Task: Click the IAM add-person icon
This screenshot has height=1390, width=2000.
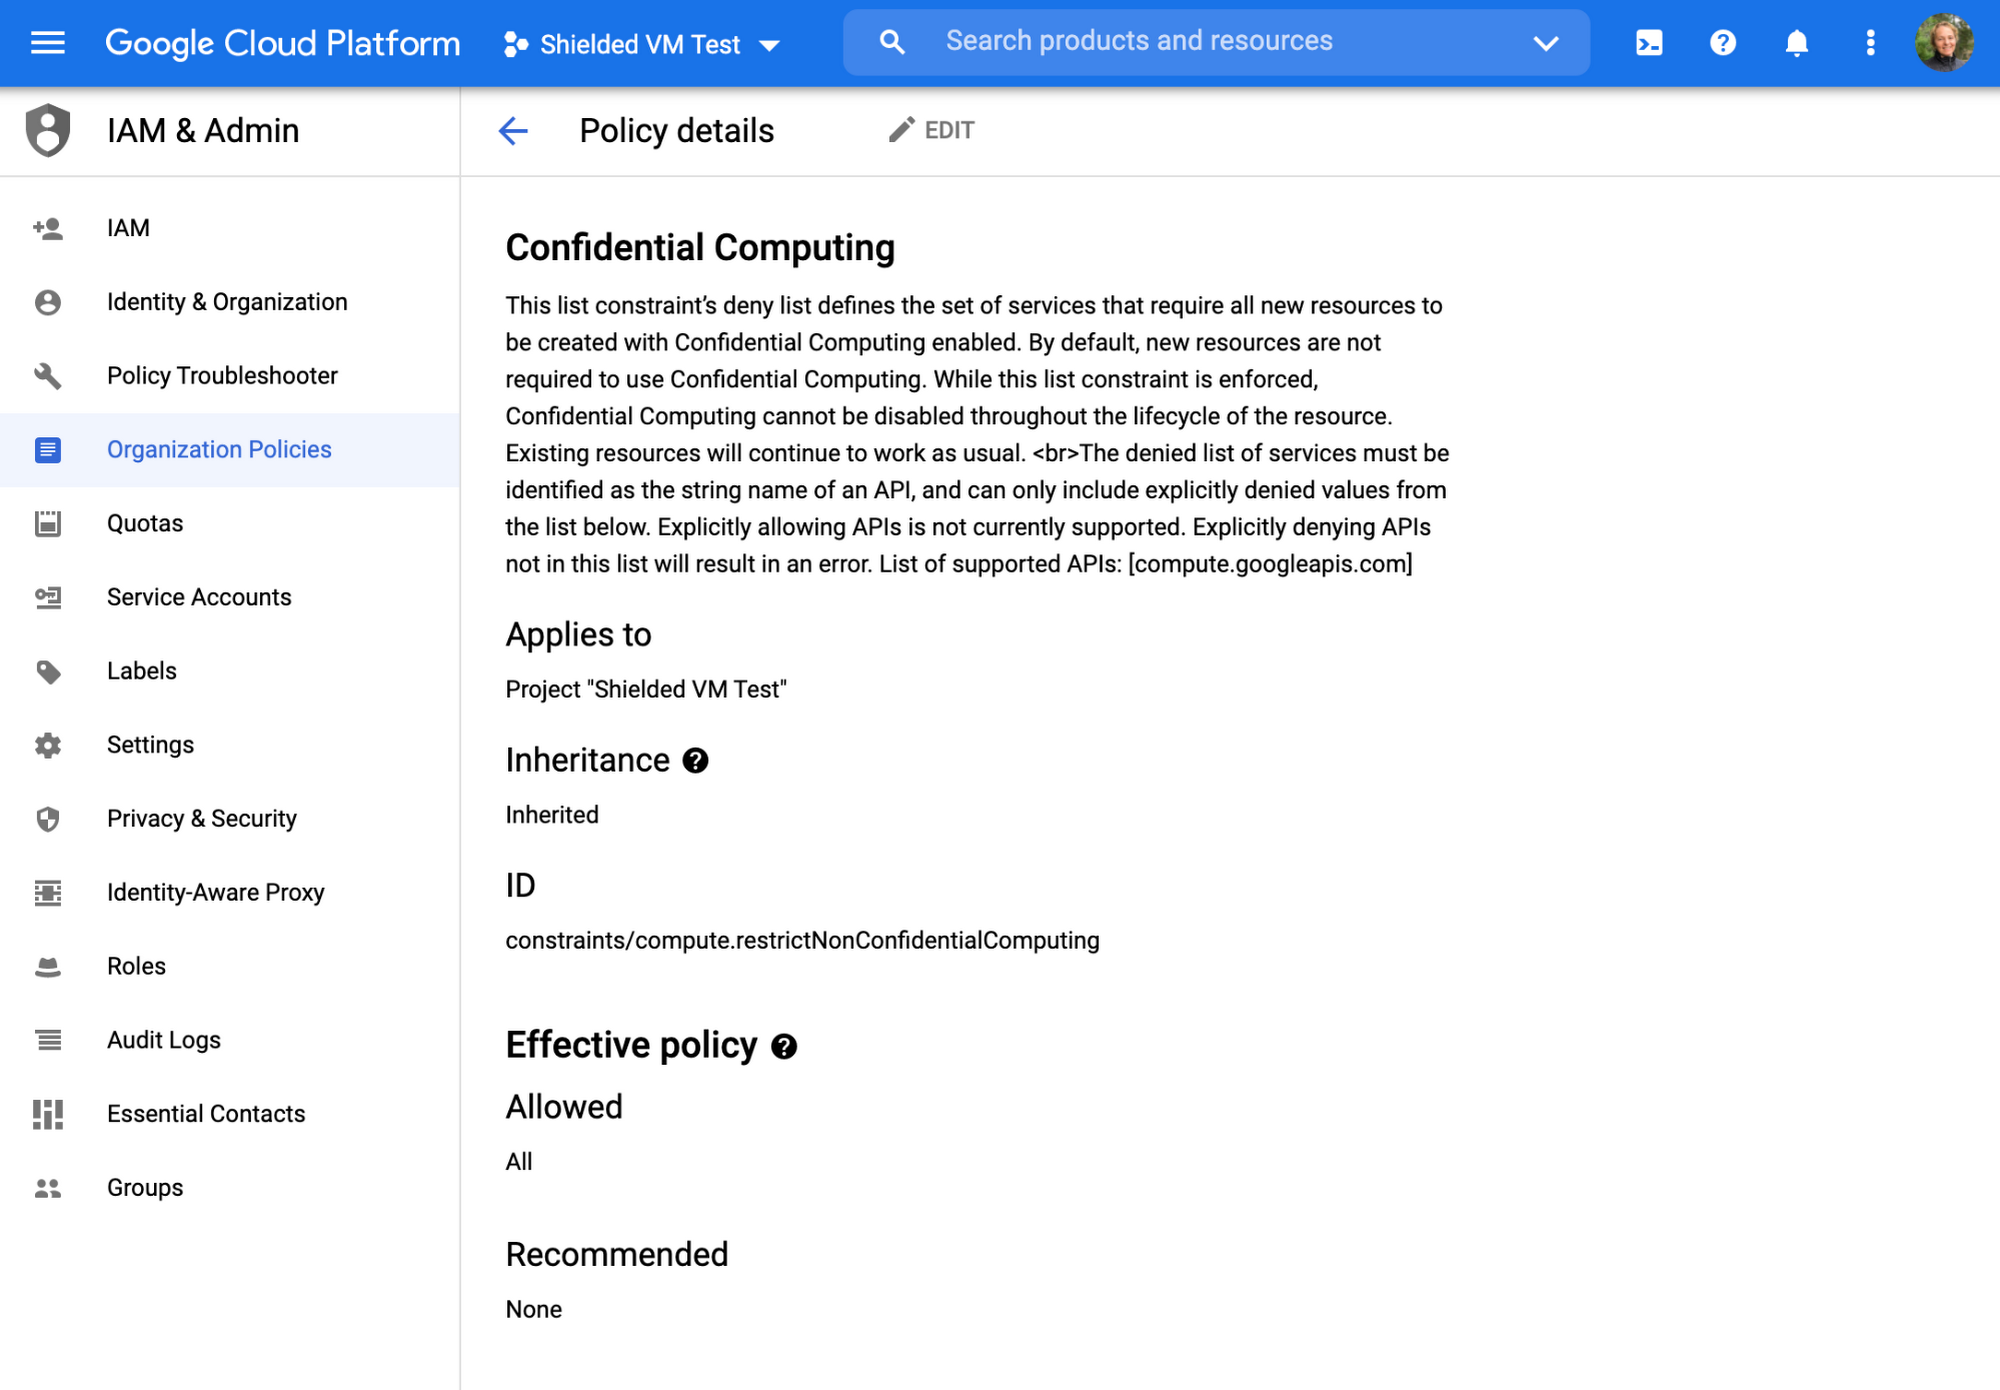Action: [x=48, y=228]
